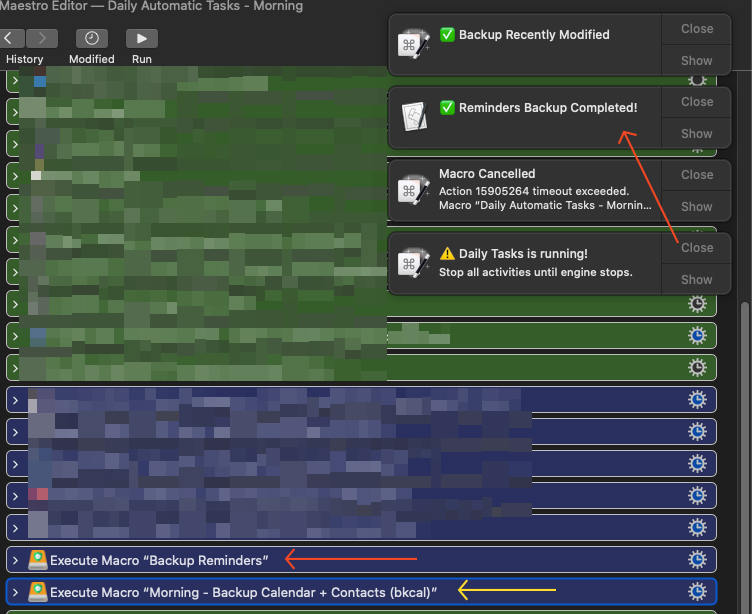Viewport: 752px width, 614px height.
Task: Click Execute Macro icon of Backup Reminders
Action: (x=37, y=560)
